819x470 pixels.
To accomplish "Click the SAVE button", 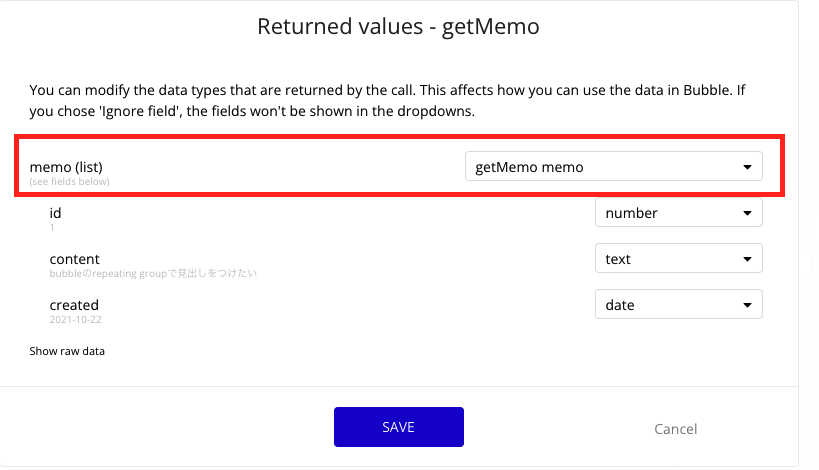I will pos(398,427).
